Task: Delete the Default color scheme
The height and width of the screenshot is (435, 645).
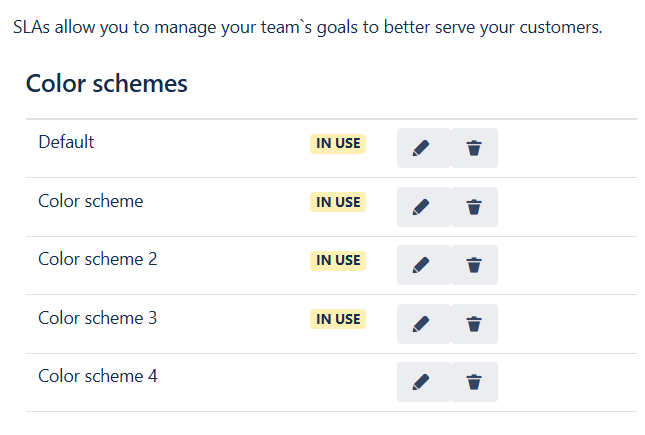Action: 474,148
